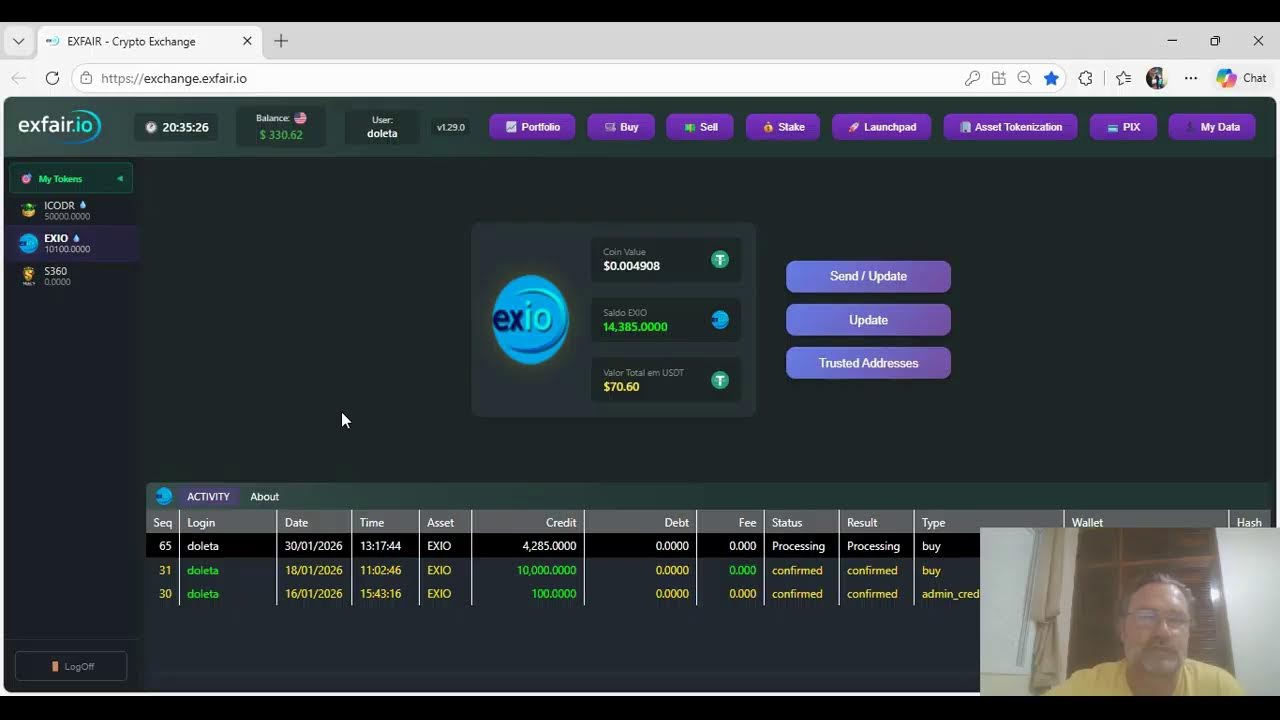Open browser settings and more menu

(x=1190, y=78)
